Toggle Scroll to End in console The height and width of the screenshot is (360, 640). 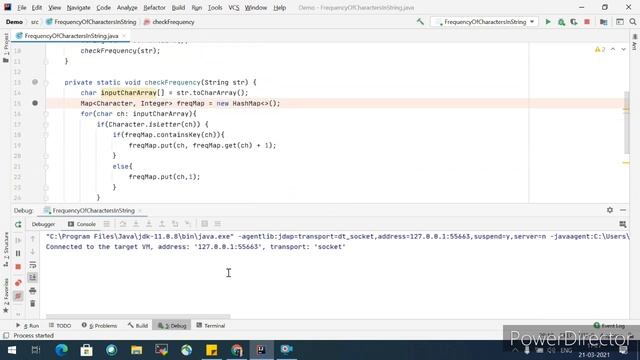pyautogui.click(x=33, y=278)
